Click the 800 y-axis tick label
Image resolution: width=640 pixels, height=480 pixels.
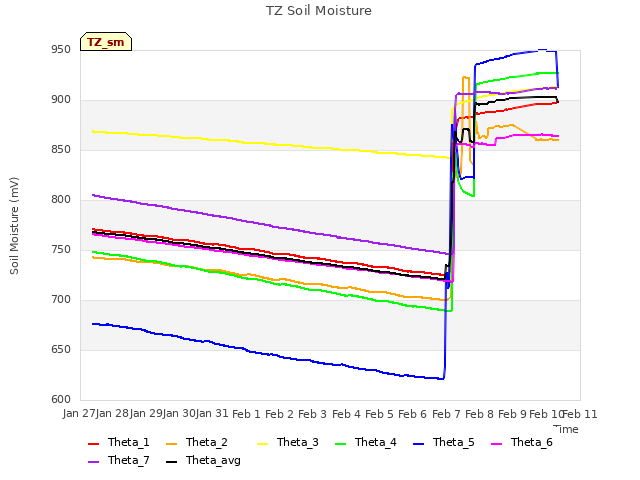click(x=61, y=200)
